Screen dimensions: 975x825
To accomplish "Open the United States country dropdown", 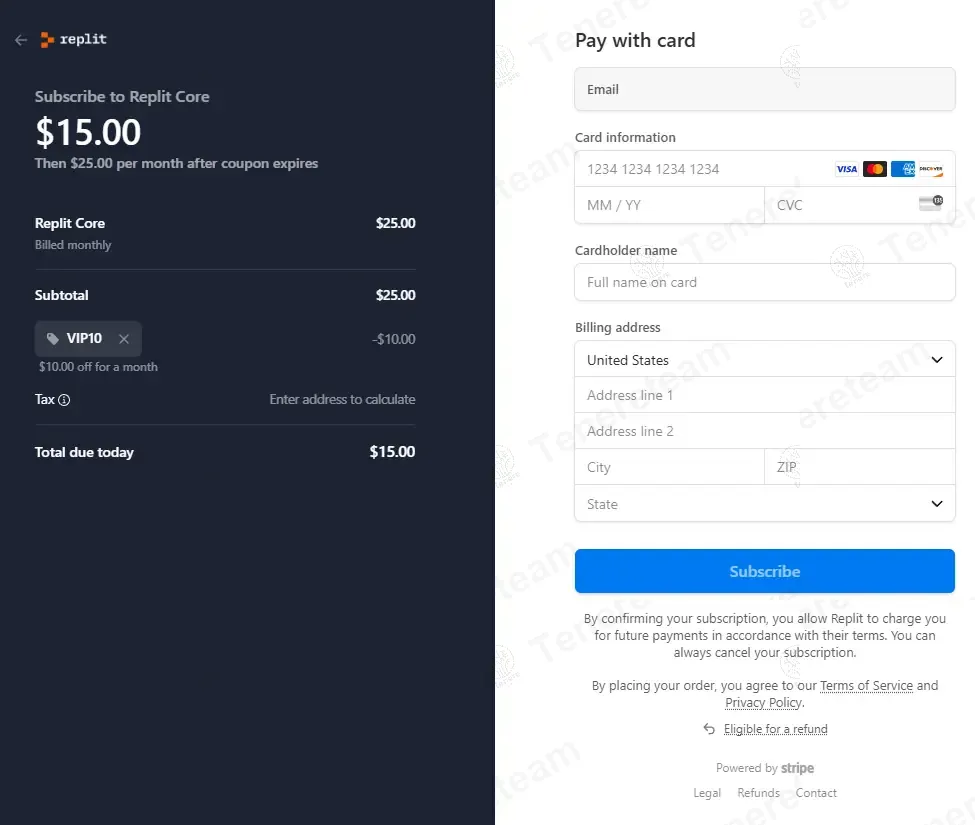I will [764, 360].
